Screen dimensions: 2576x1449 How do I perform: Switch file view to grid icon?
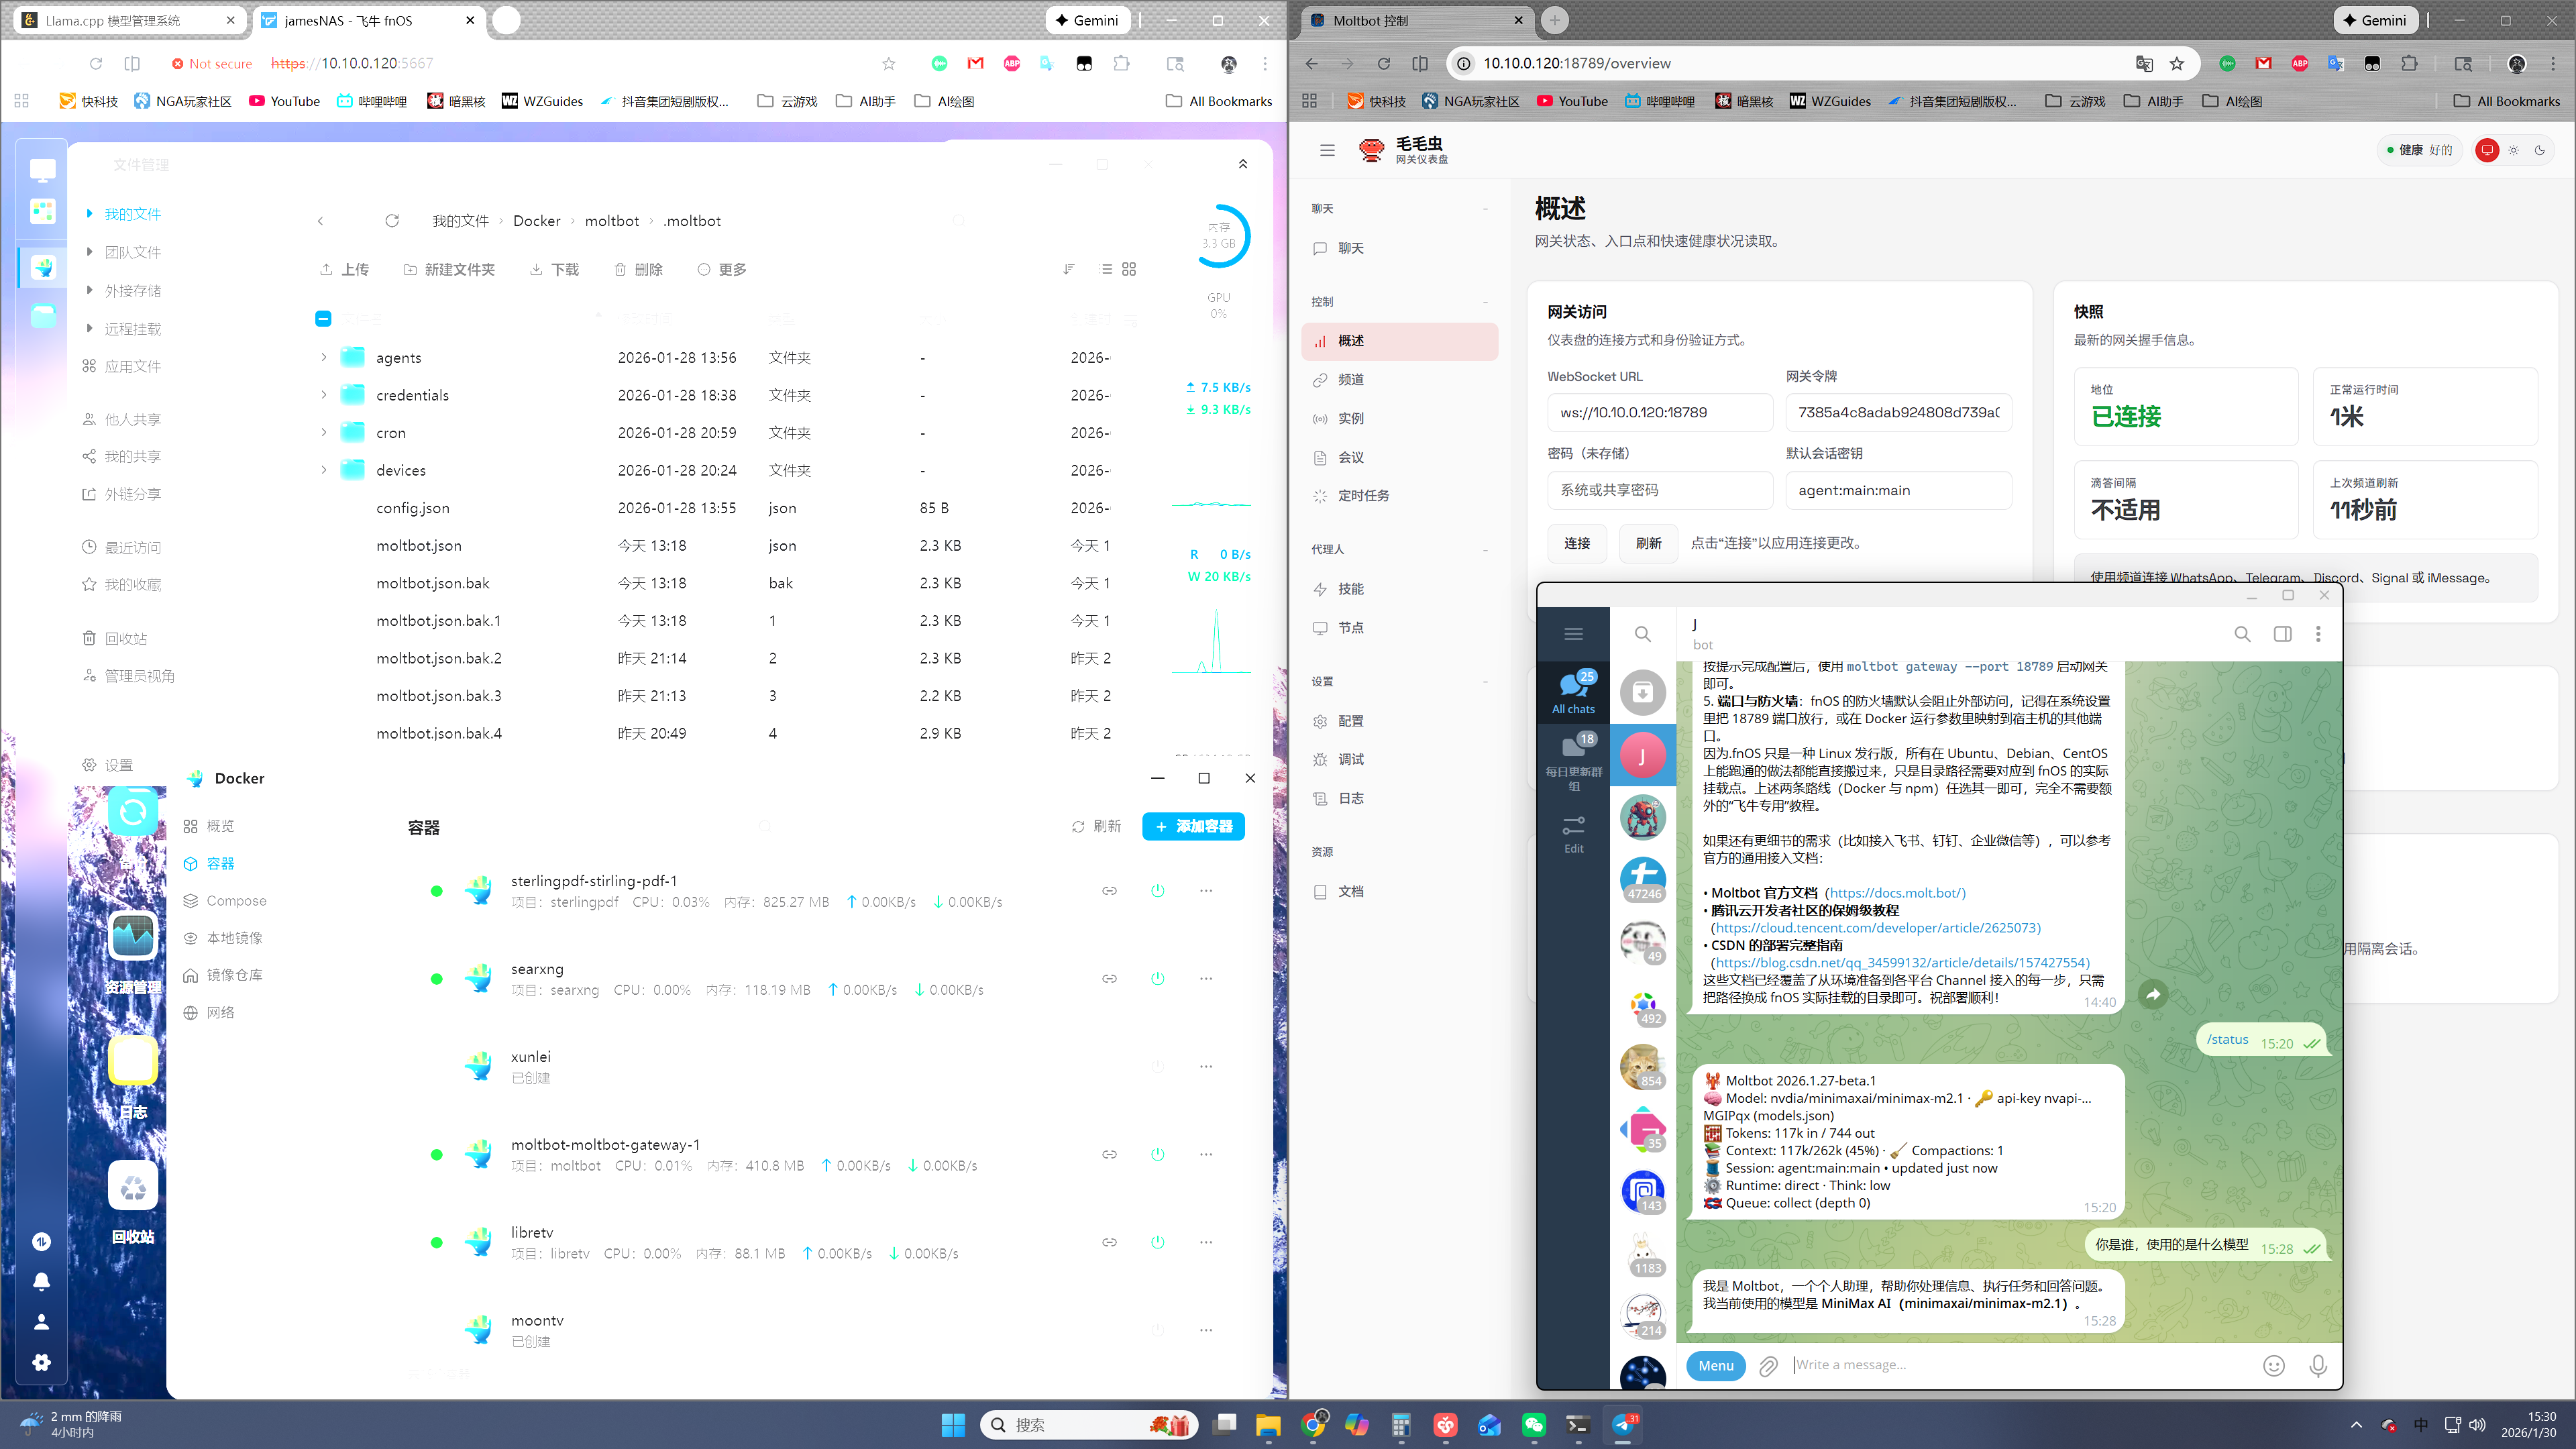coord(1129,269)
